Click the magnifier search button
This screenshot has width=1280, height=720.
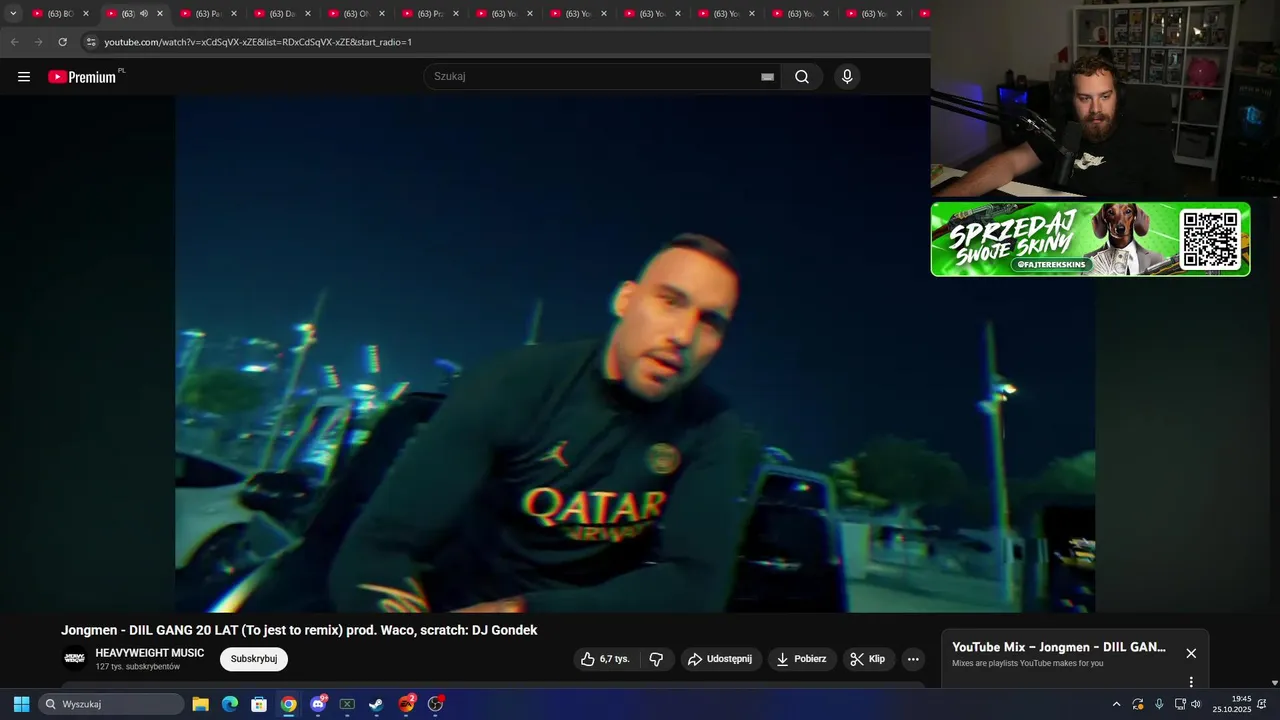(x=802, y=77)
